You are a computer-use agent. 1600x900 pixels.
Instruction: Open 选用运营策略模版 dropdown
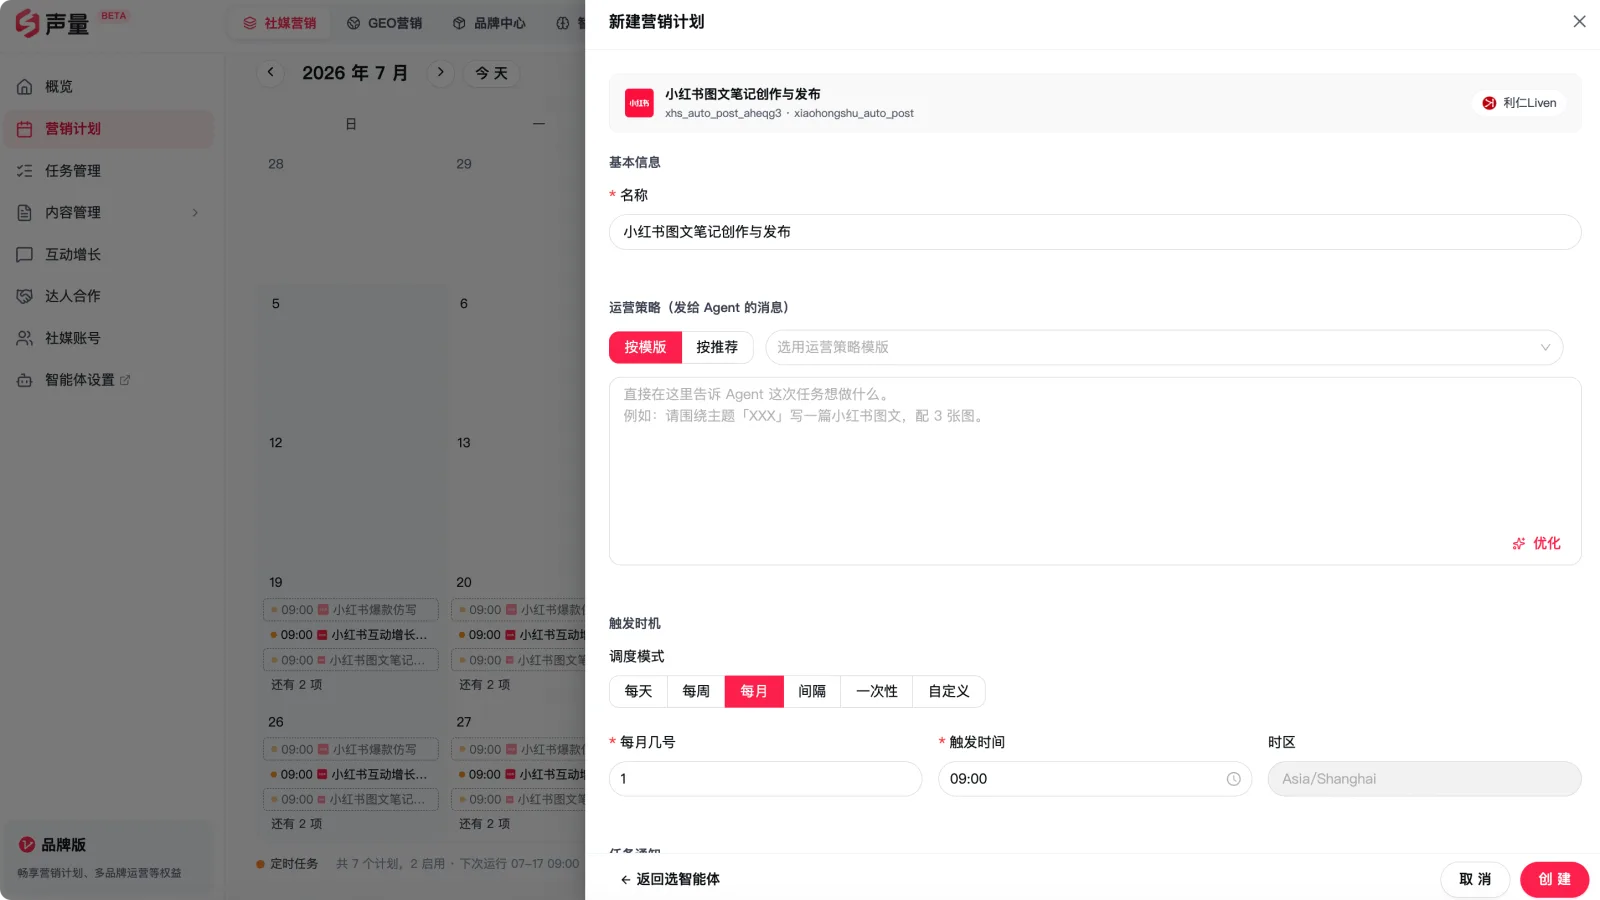tap(1164, 347)
